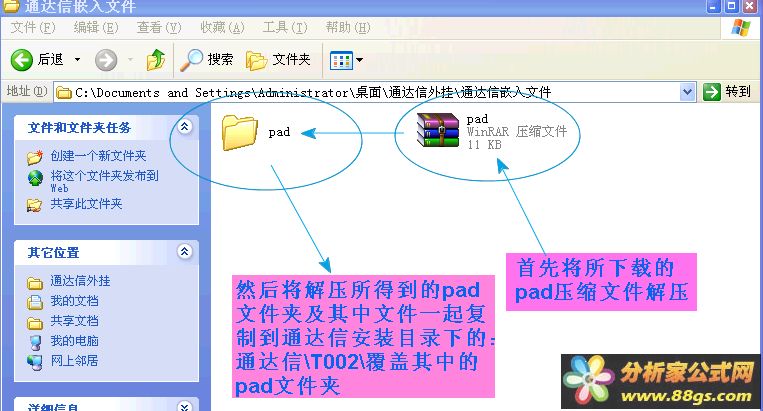Viewport: 763px width, 411px height.
Task: Click the Windows flag logo icon
Action: (741, 27)
